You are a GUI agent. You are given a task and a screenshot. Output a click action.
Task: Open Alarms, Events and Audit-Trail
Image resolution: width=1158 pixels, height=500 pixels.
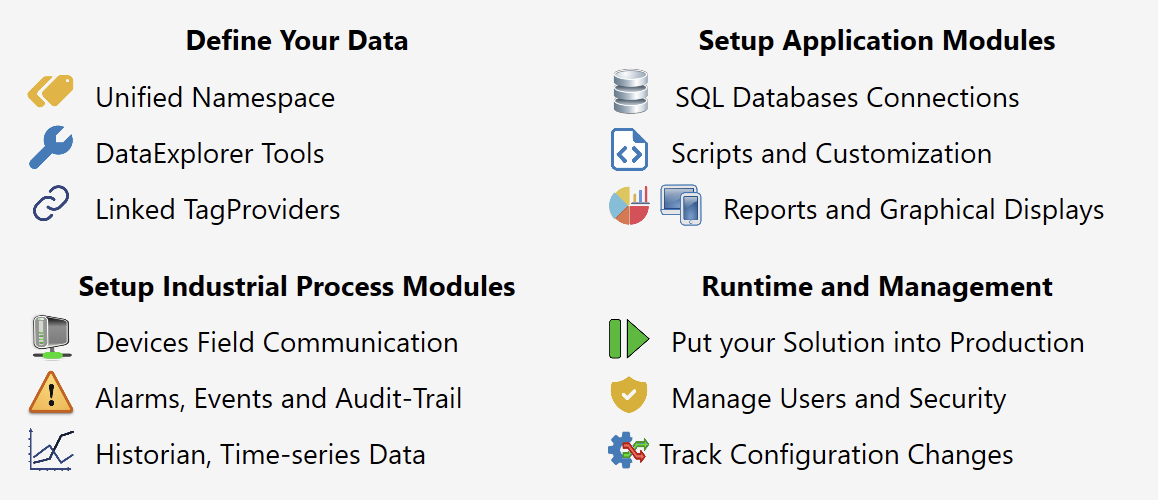(278, 399)
